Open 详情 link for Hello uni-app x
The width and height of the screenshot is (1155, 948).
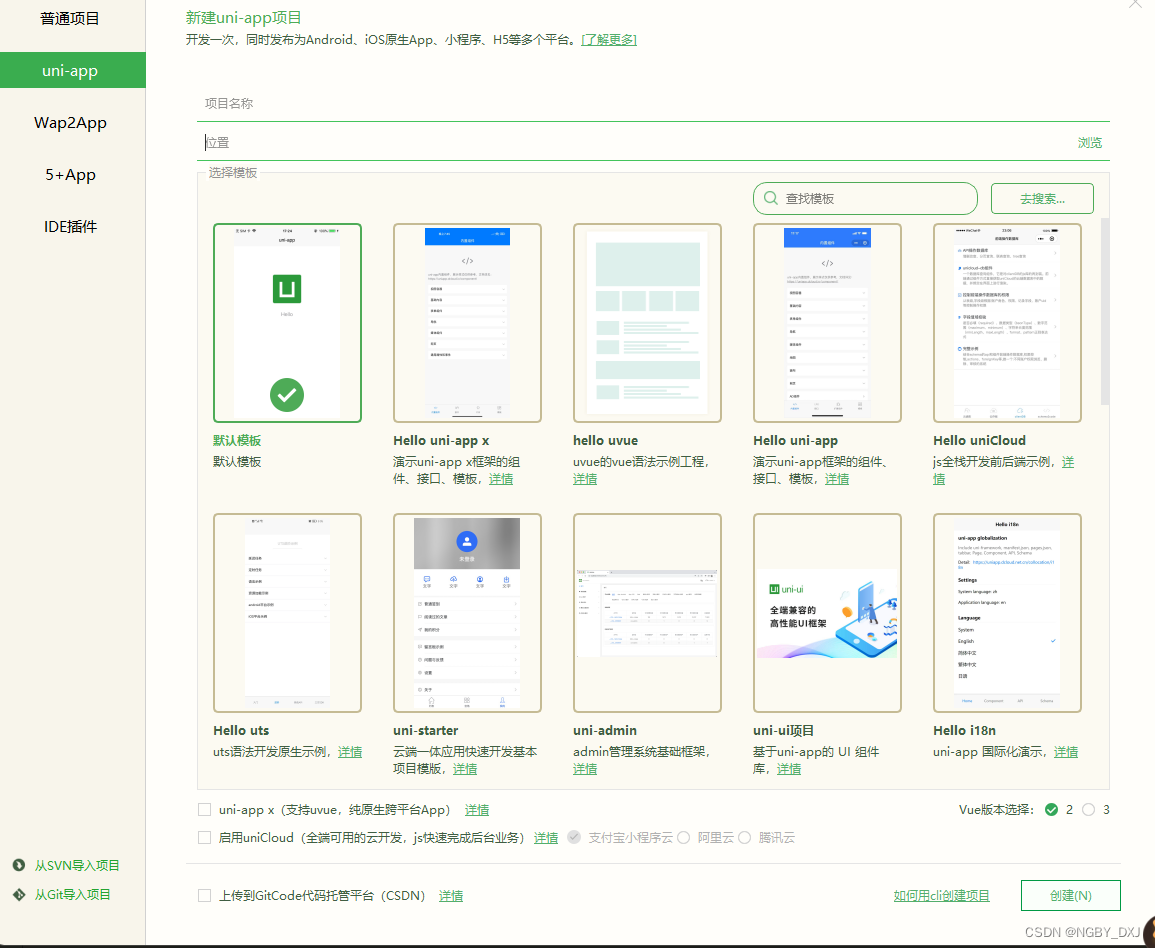501,479
